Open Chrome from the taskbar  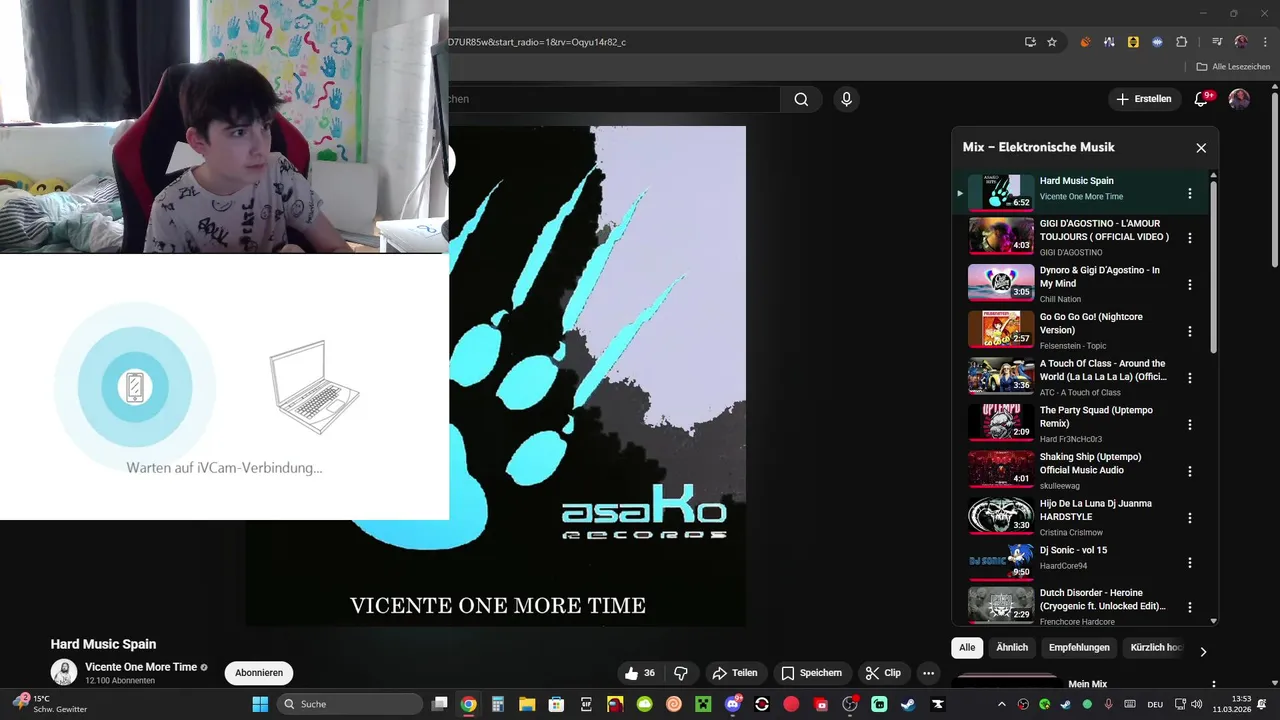click(468, 704)
